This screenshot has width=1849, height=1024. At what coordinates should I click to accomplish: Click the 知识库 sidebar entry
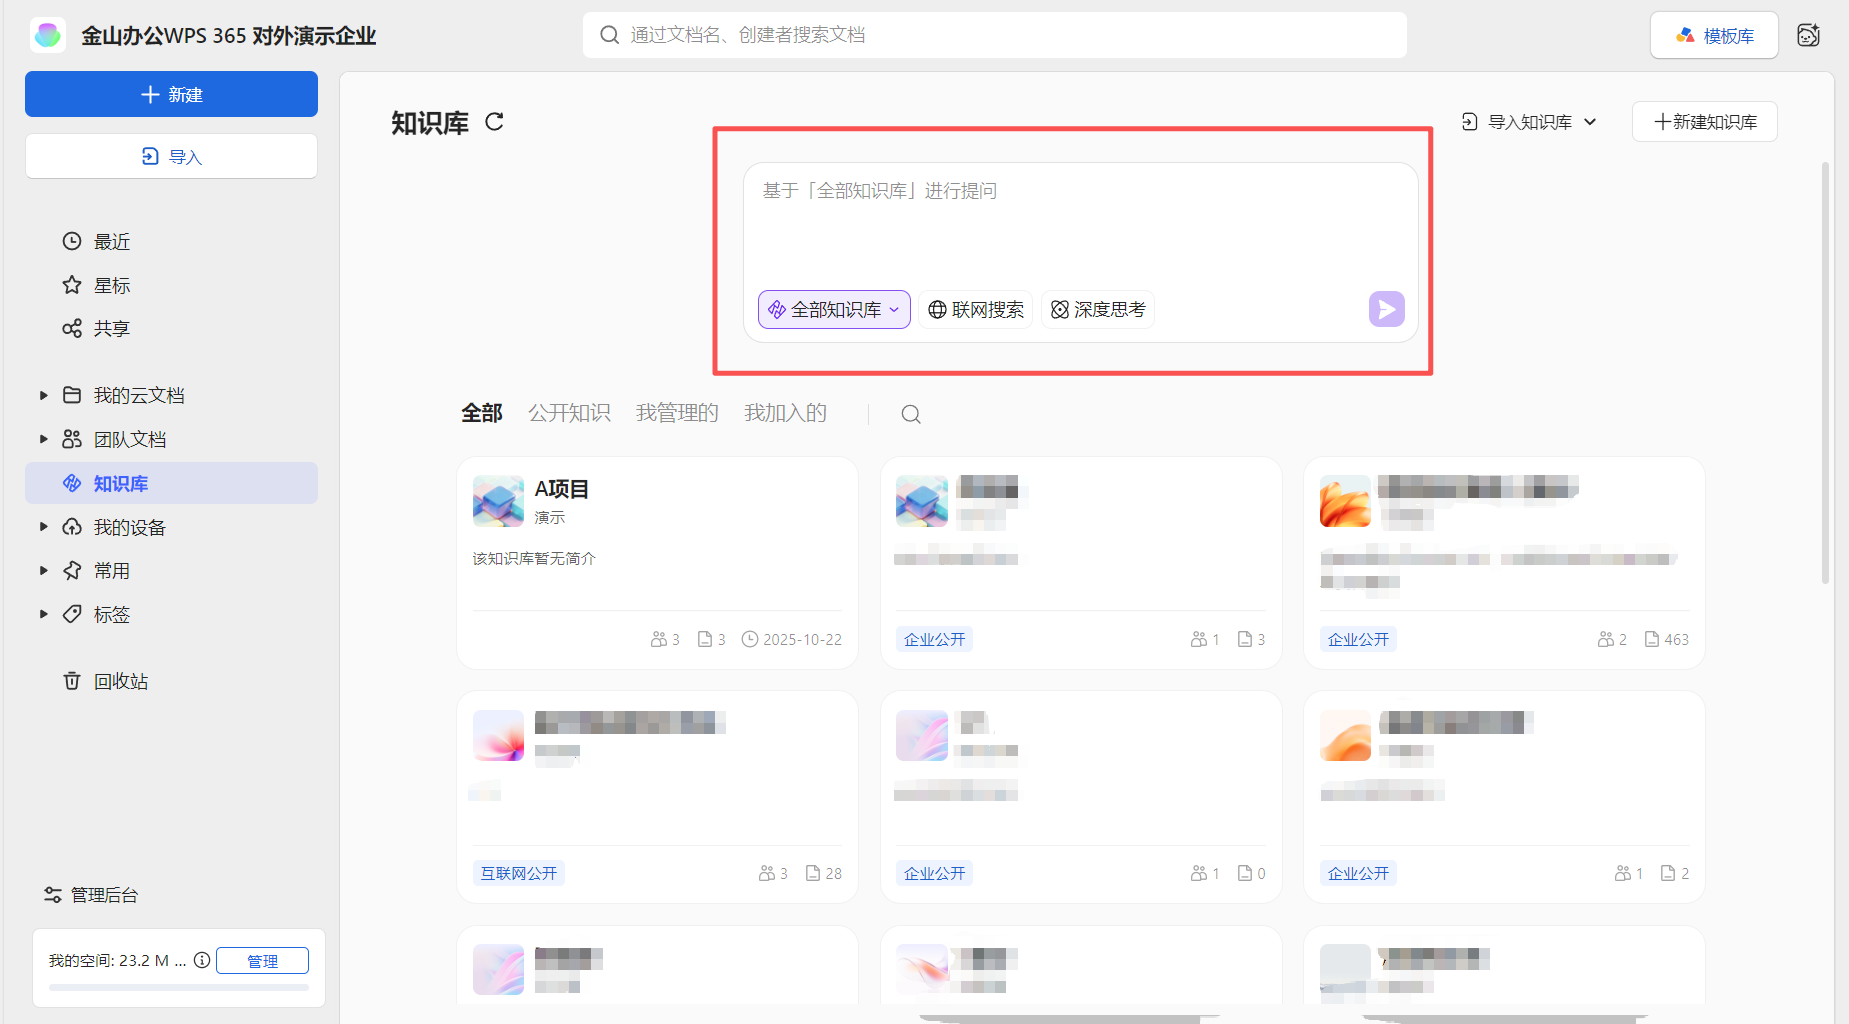171,483
